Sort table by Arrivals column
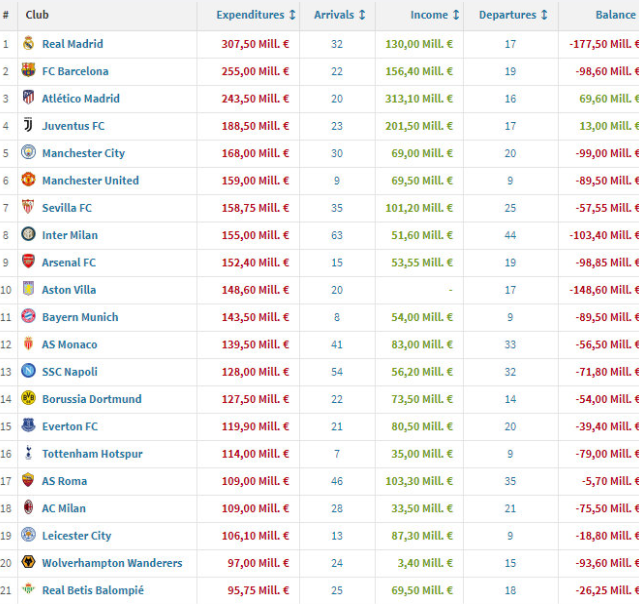Screen dimensions: 639x604 (339, 15)
